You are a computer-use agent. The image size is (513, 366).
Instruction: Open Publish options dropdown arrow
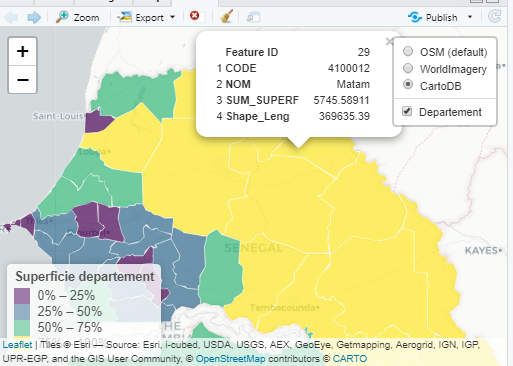pyautogui.click(x=470, y=17)
